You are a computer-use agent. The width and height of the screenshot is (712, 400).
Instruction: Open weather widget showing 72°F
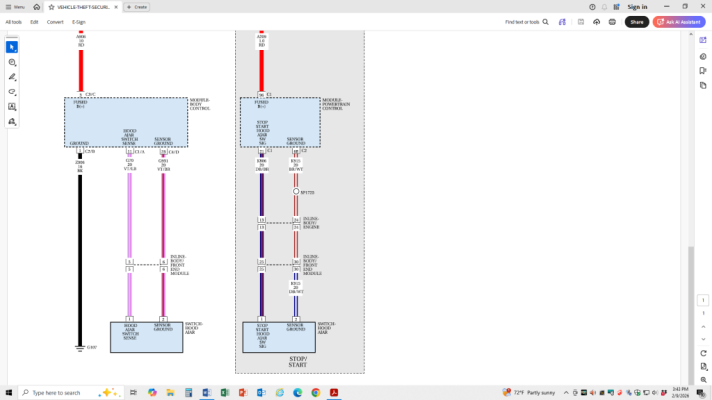(x=529, y=392)
